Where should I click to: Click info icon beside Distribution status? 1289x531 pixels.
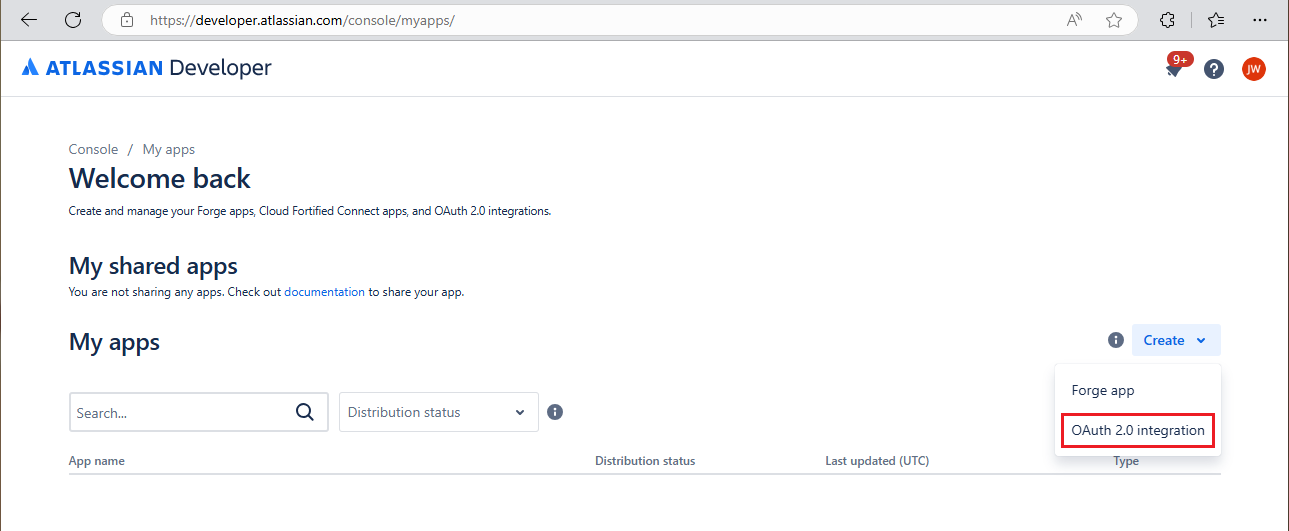point(555,412)
